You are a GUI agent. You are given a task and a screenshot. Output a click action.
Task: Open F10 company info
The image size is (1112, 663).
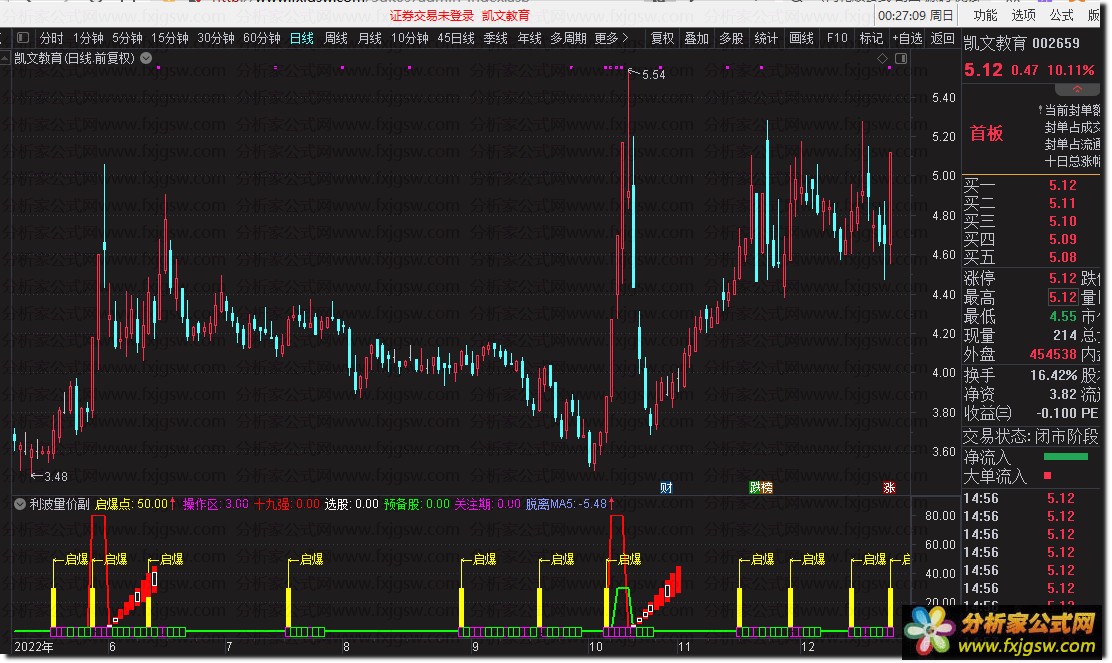tap(837, 38)
